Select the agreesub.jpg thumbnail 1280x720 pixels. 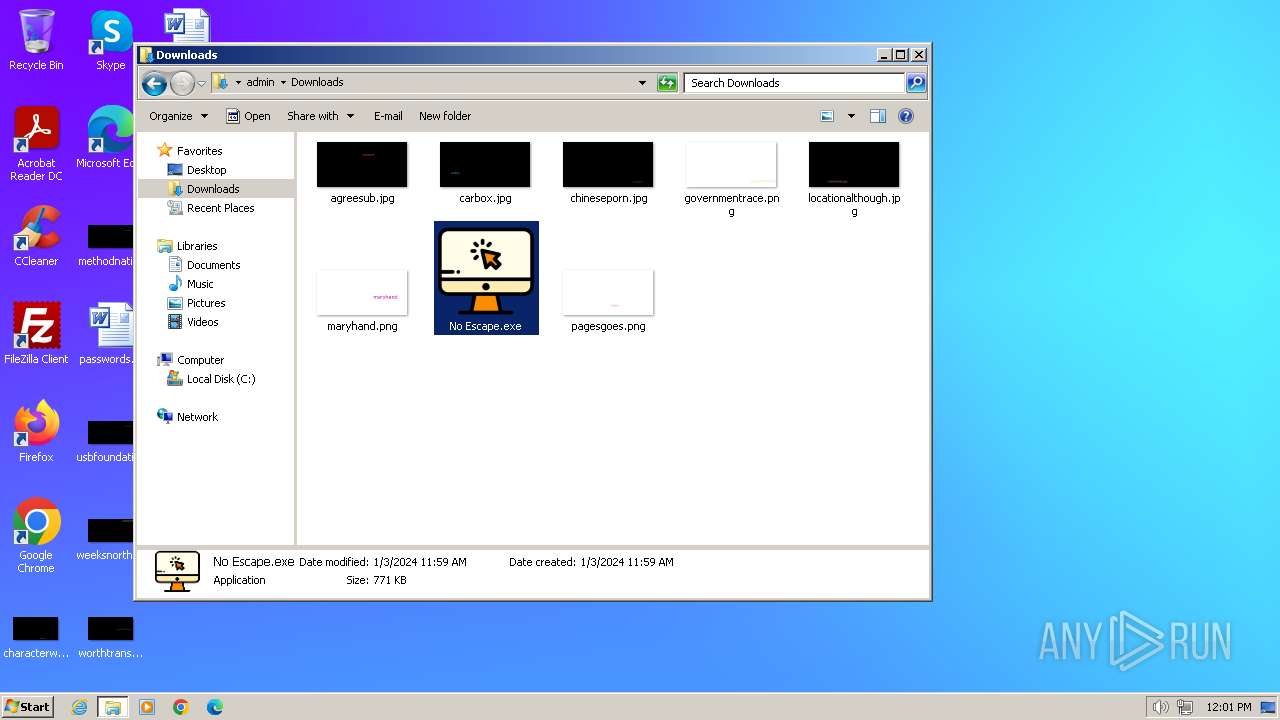pyautogui.click(x=362, y=165)
